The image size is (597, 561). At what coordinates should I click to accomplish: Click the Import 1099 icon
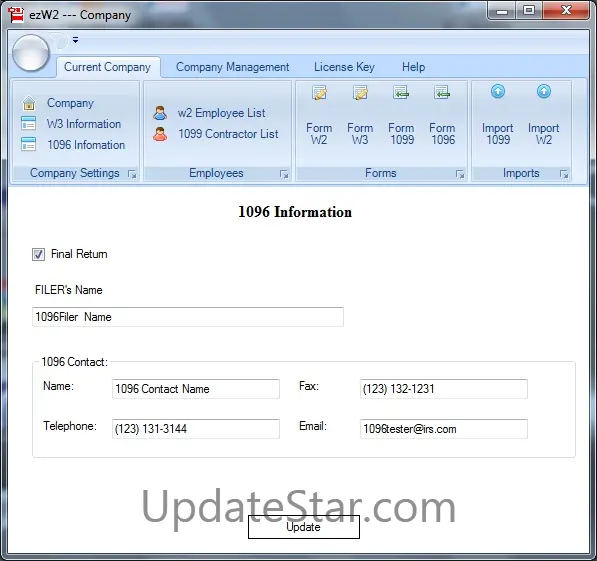click(498, 91)
